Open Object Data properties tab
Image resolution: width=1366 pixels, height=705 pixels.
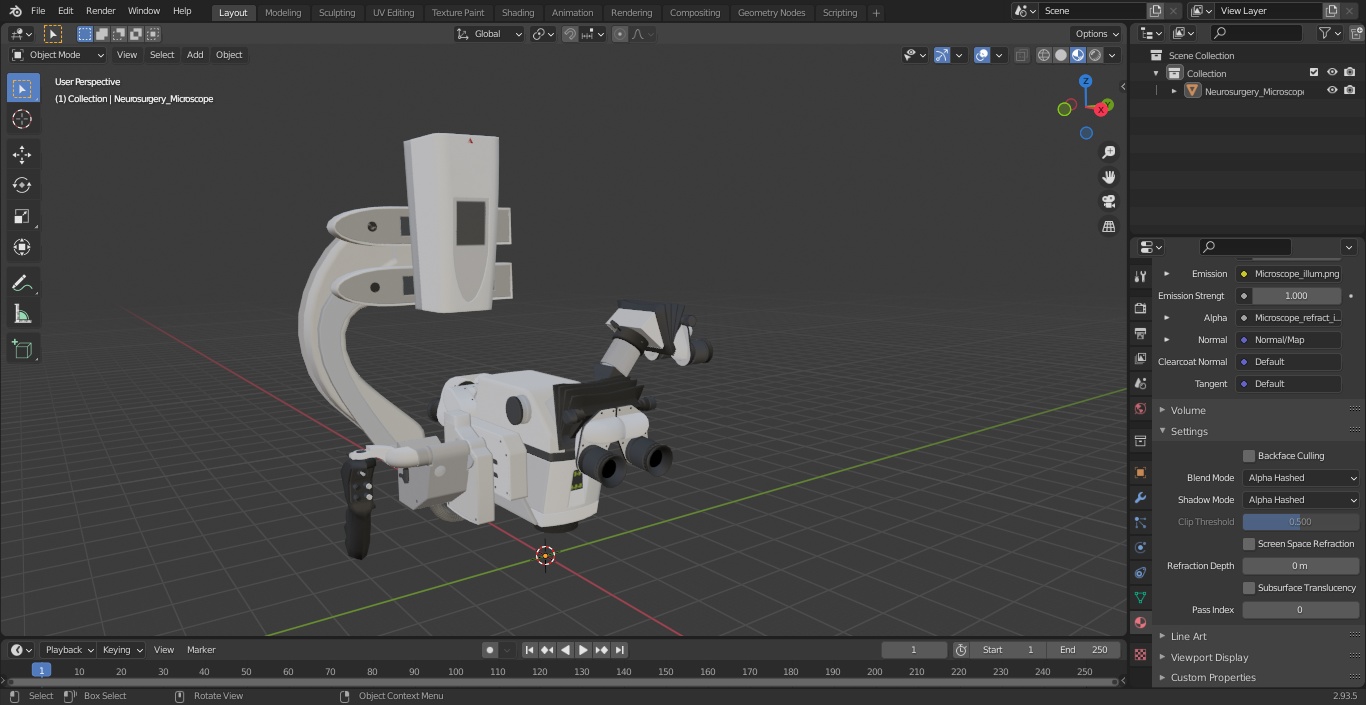(1140, 597)
